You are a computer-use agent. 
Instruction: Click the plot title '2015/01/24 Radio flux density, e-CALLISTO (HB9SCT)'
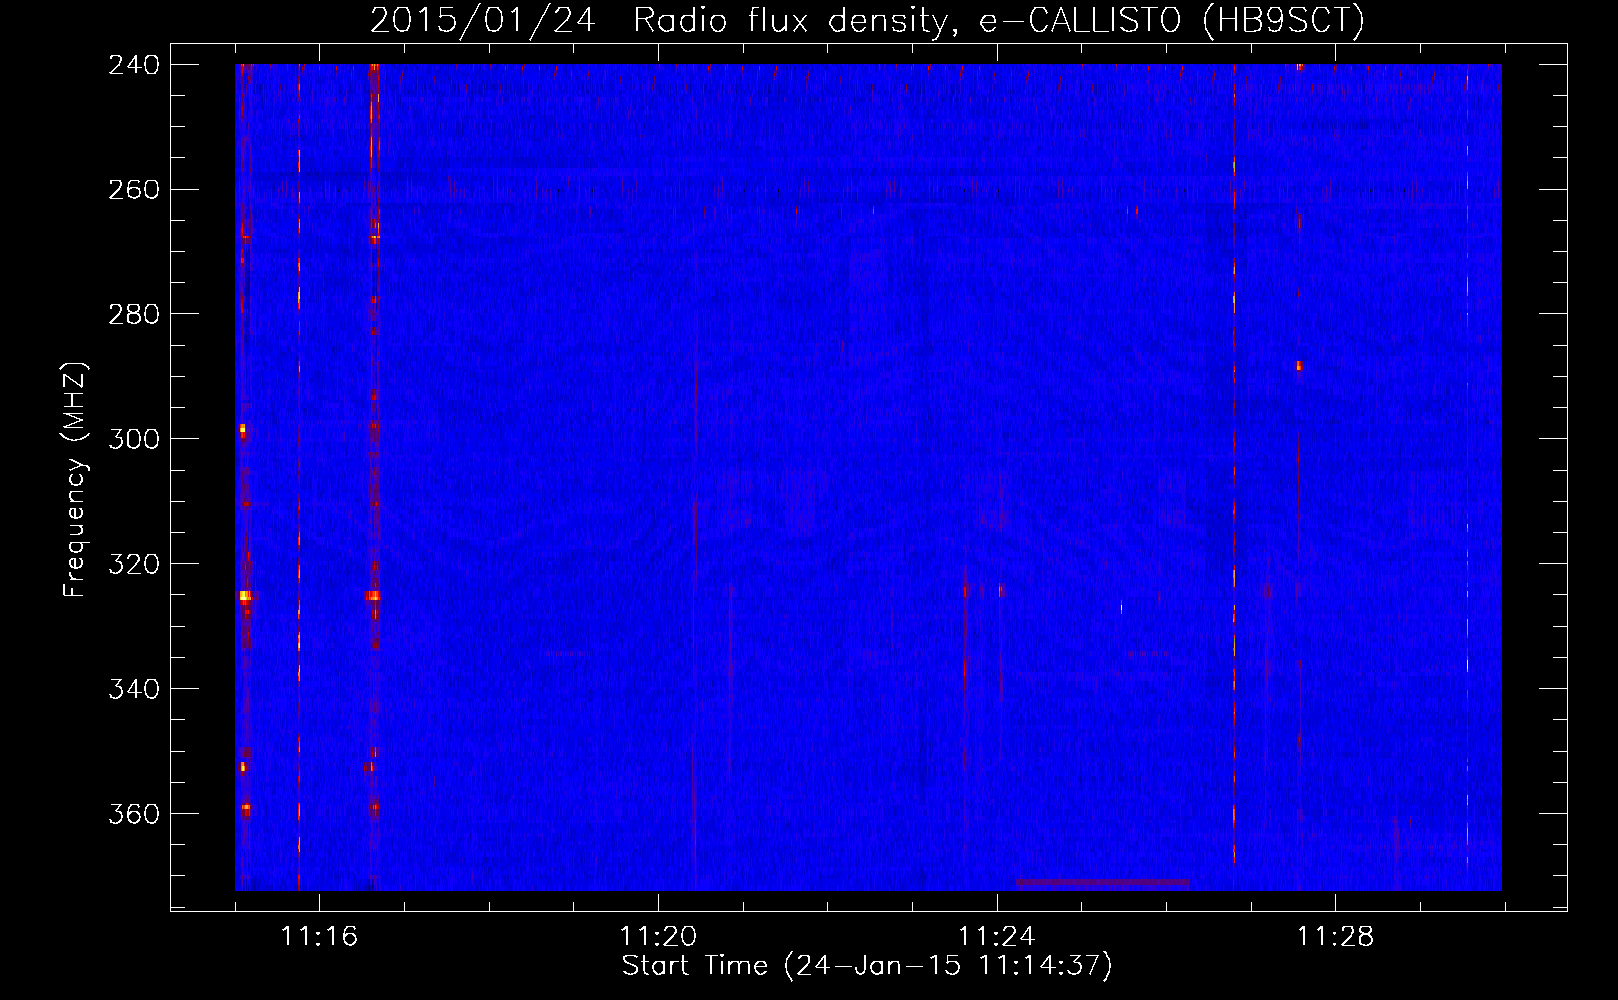coord(867,20)
